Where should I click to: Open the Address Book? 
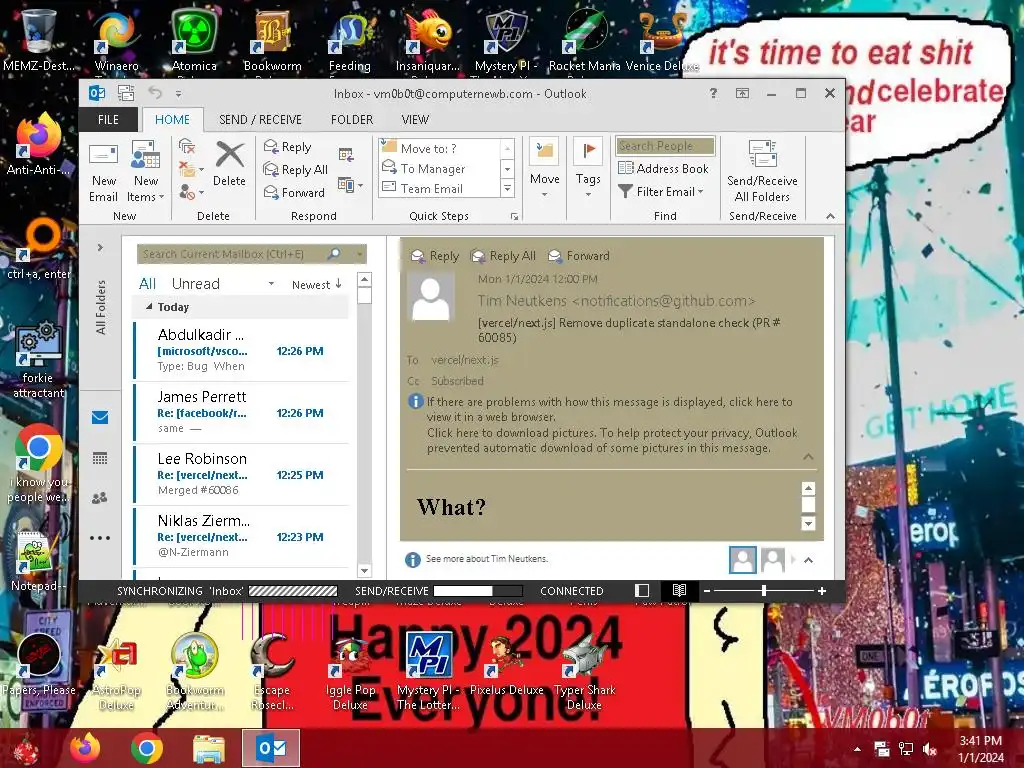point(664,168)
